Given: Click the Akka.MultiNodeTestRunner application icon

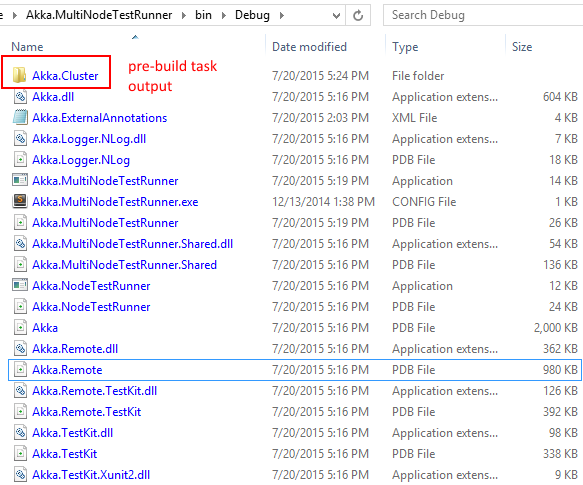Looking at the screenshot, I should point(20,181).
